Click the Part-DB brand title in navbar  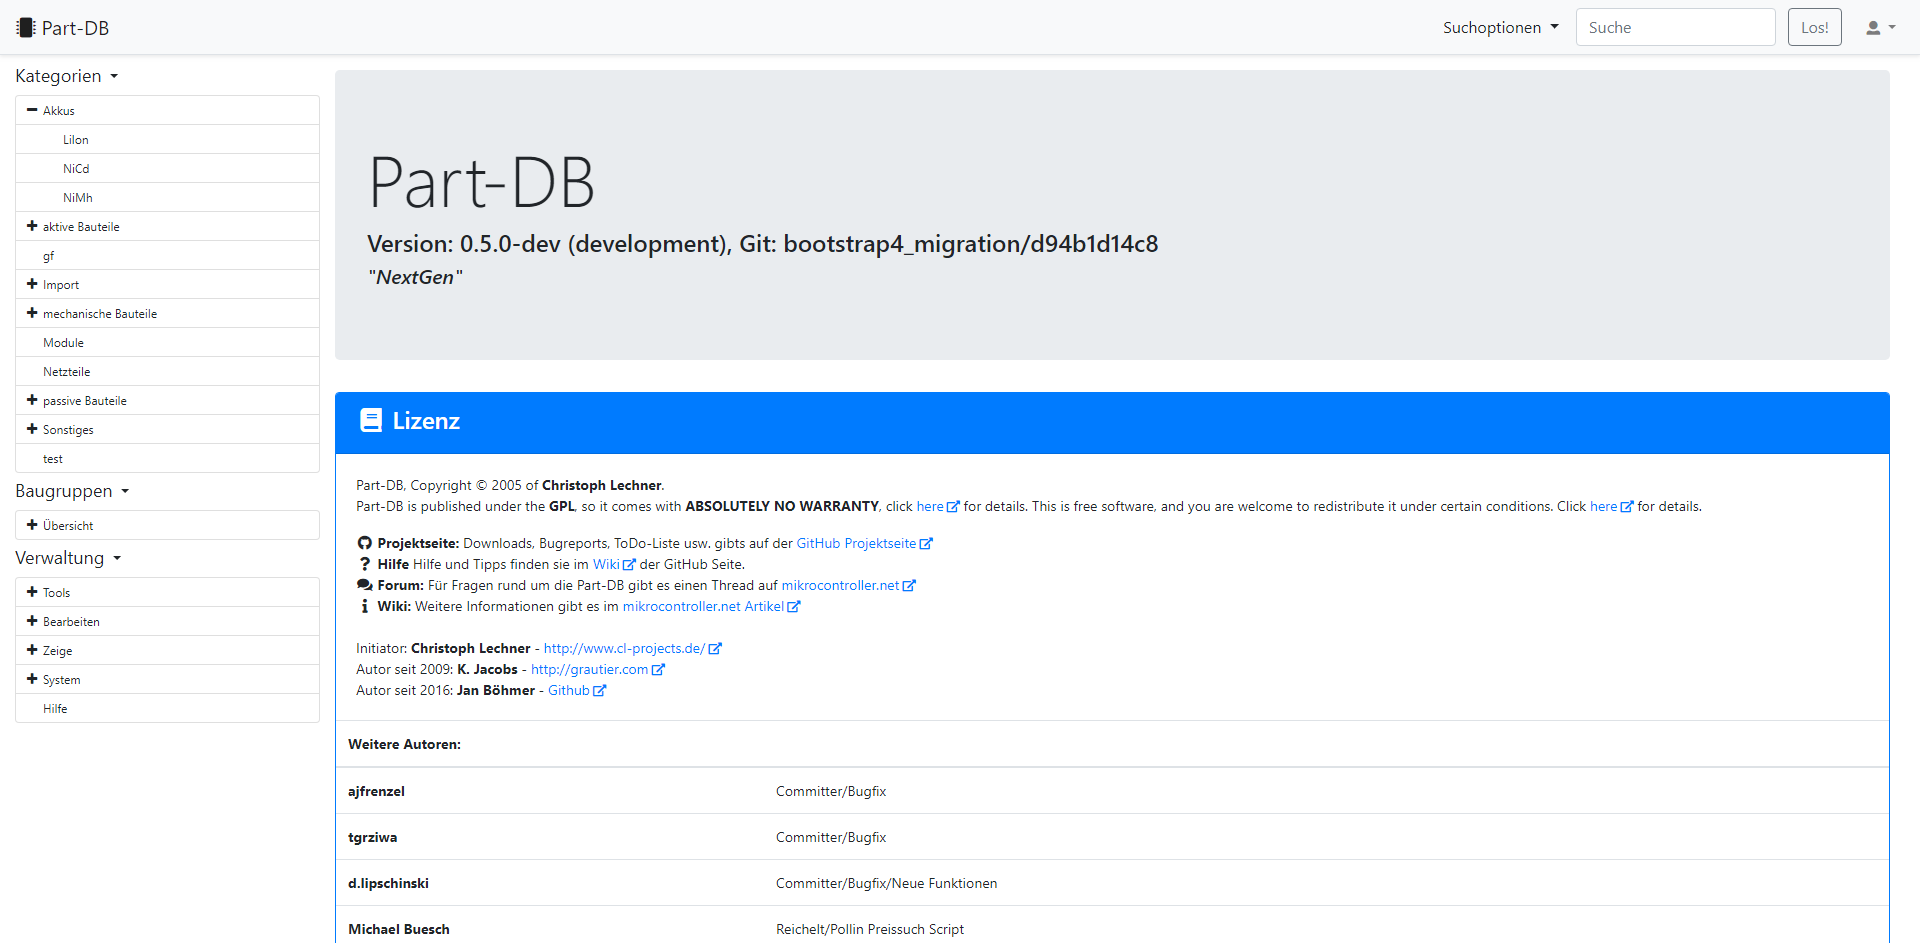(x=75, y=28)
